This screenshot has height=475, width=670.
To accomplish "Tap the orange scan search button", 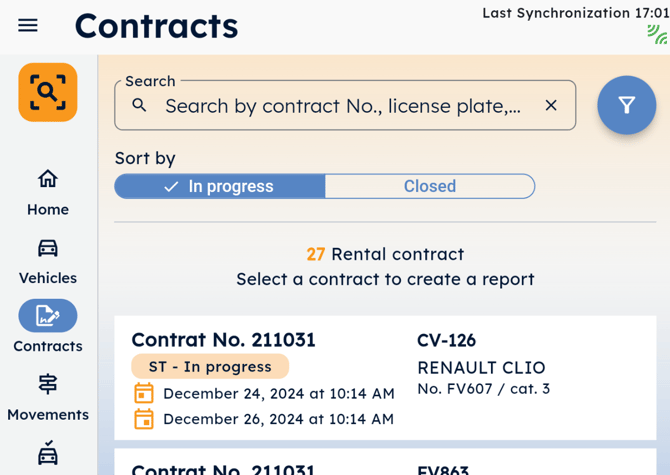I will (x=47, y=93).
